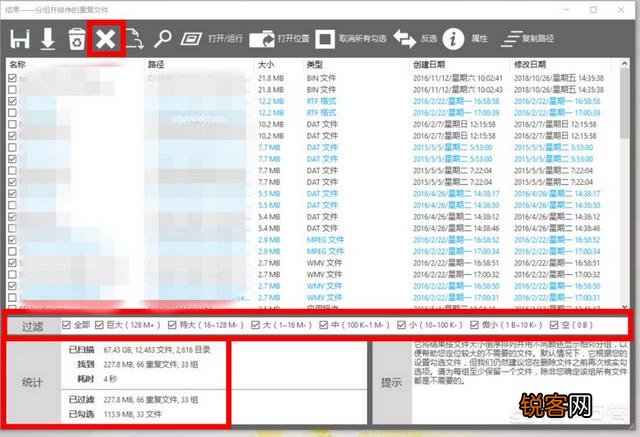Select 修改日期 2018/10/26 cell of first row

pyautogui.click(x=559, y=78)
